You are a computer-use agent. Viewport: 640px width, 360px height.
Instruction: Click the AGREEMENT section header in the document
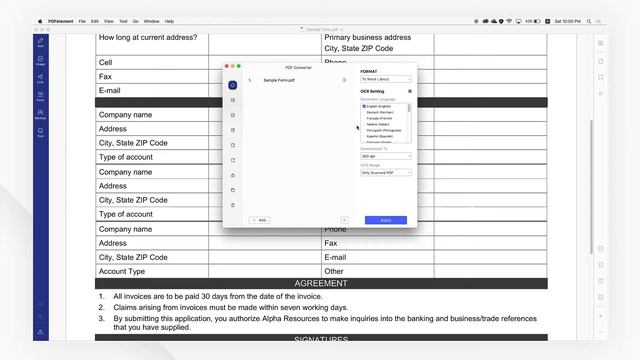point(321,283)
